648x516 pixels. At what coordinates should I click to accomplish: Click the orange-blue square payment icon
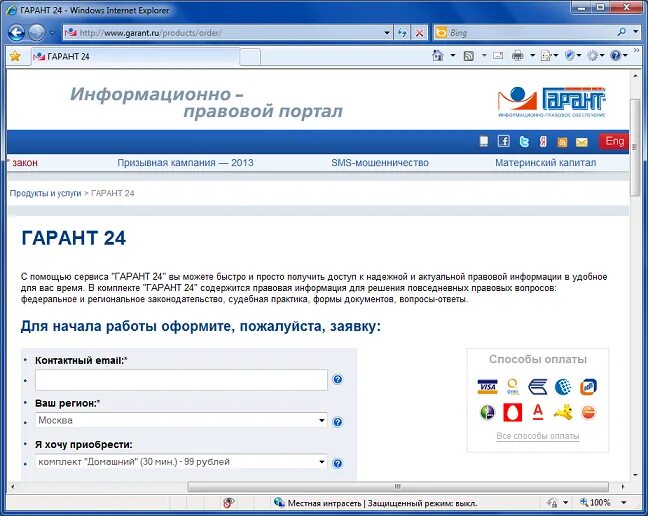(588, 387)
